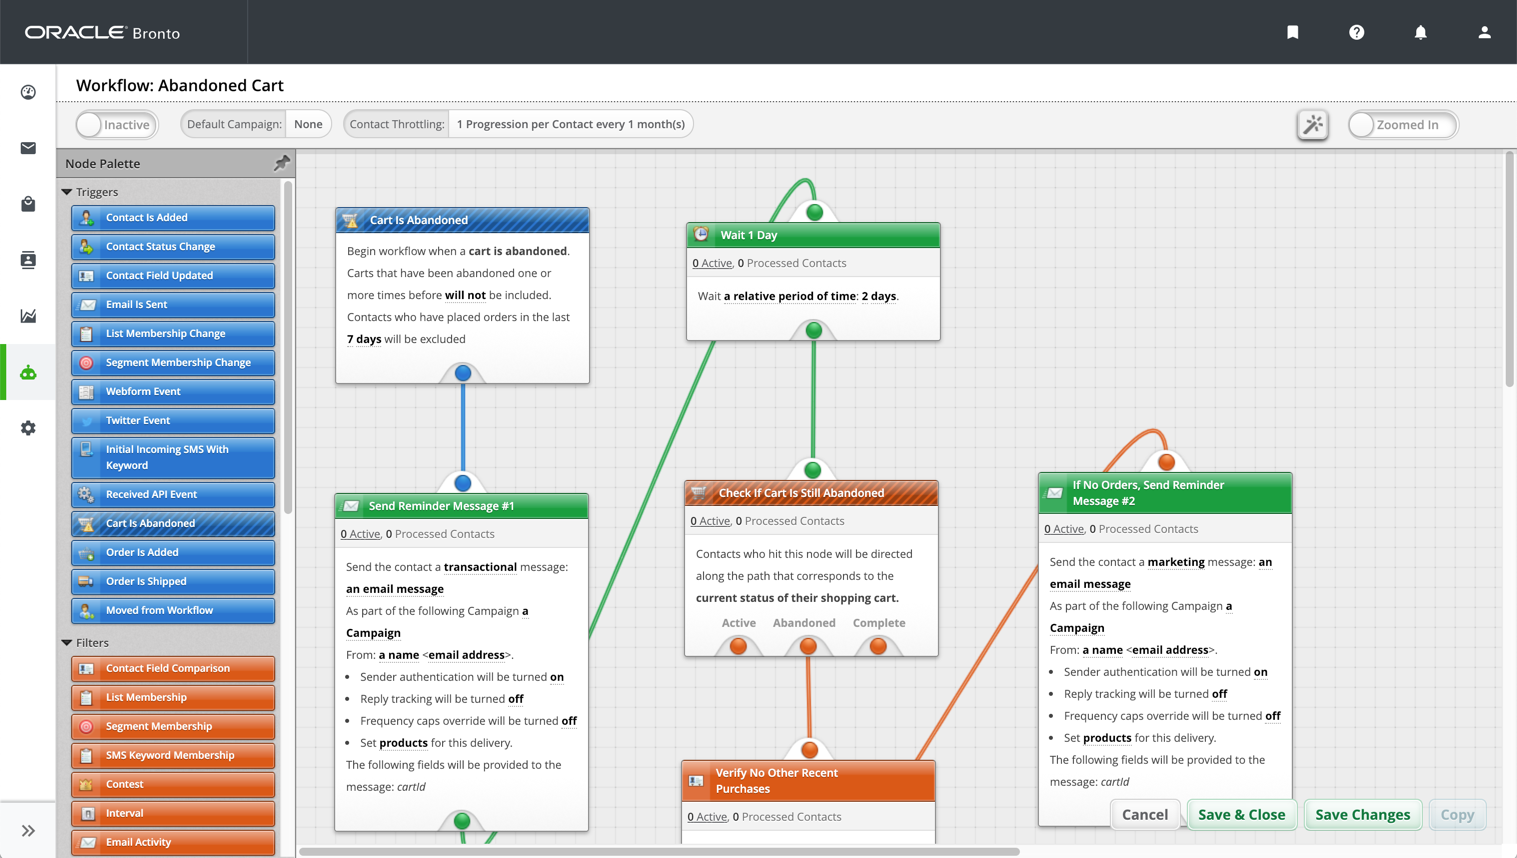Screen dimensions: 1517x858
Task: Select Received API Event trigger
Action: pos(173,494)
